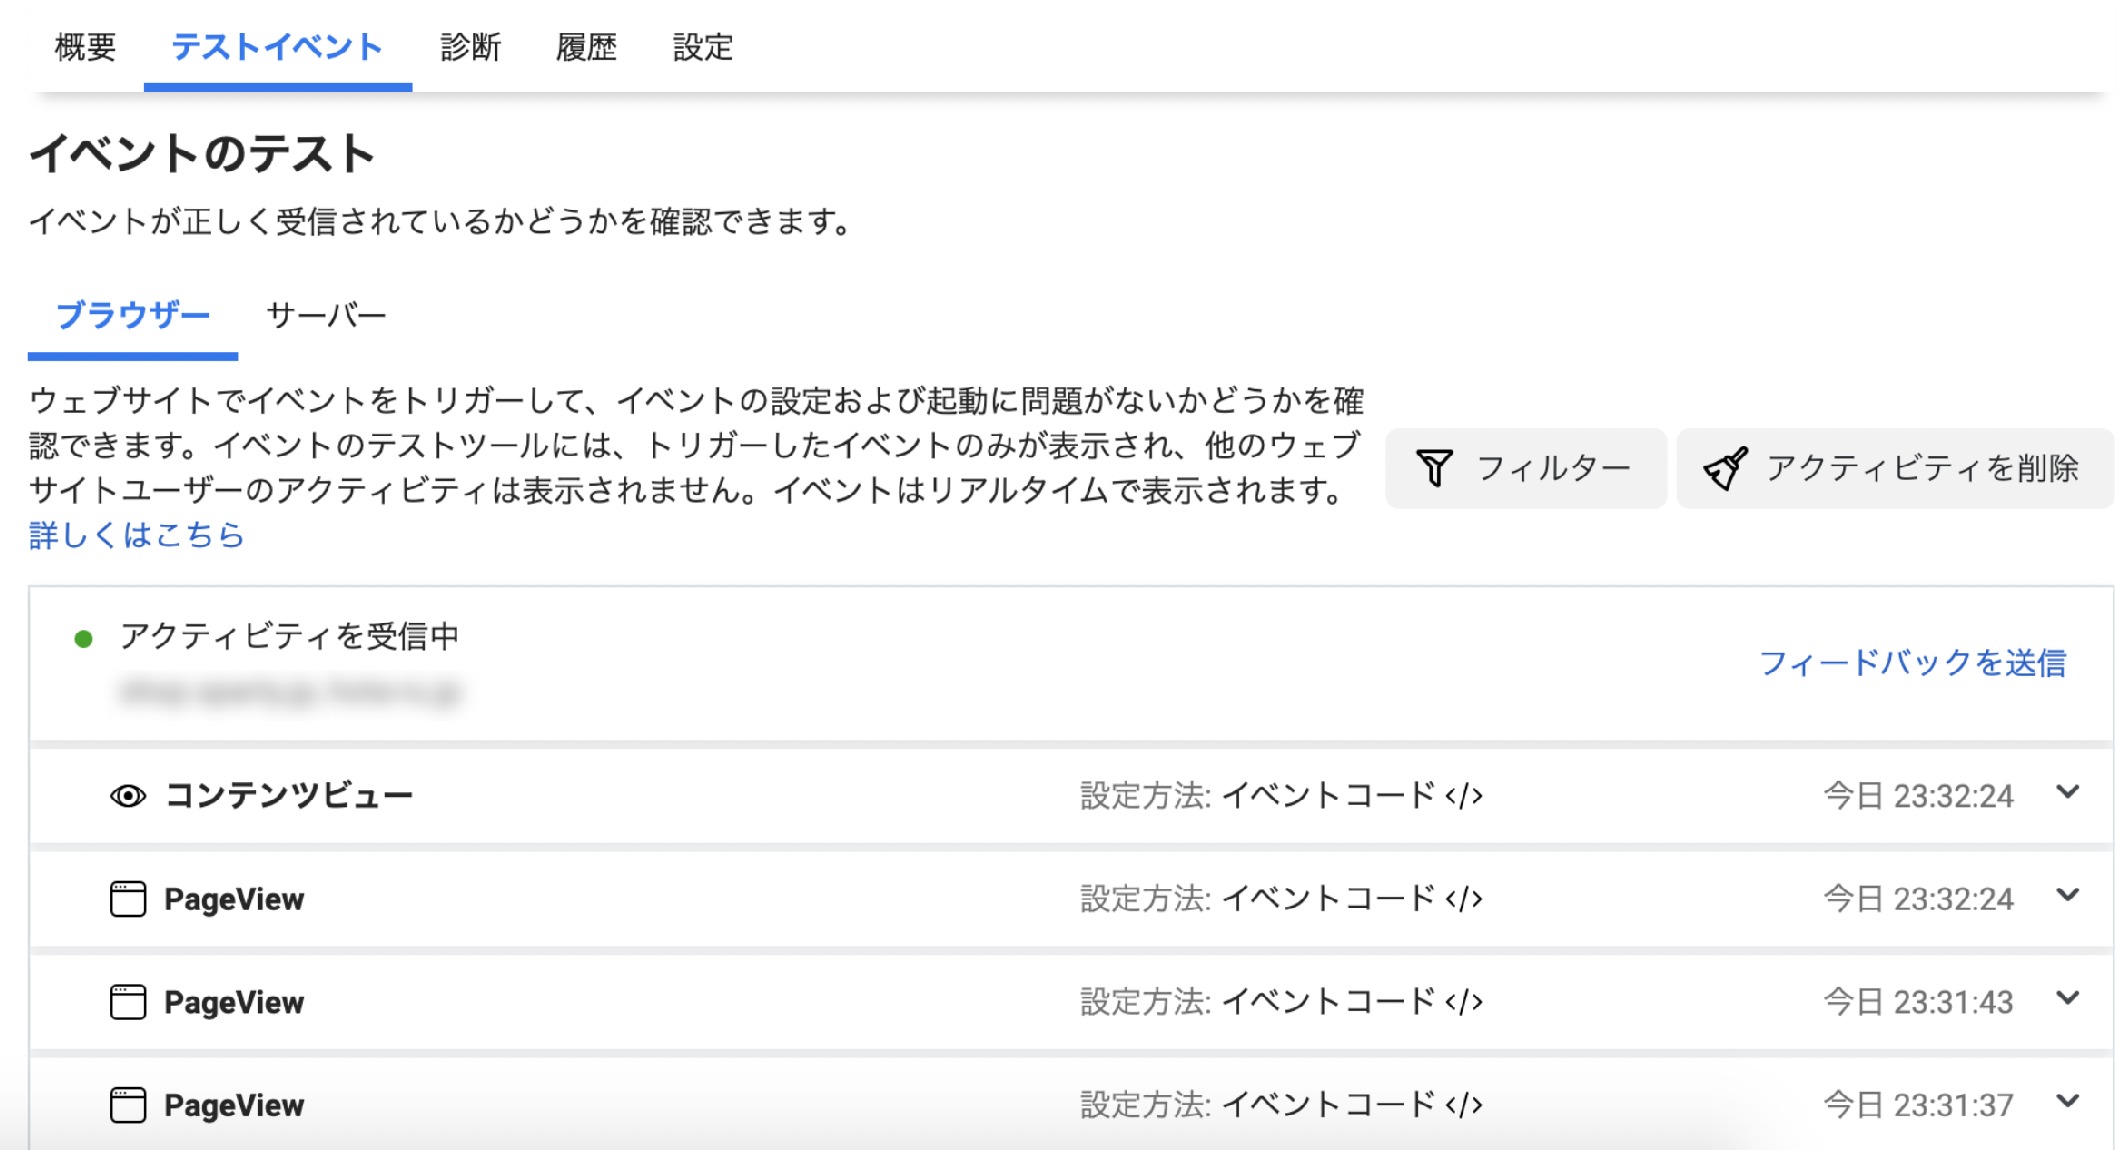Screen dimensions: 2127x1151
Task: Click the フィードバックを送信 link
Action: [x=1912, y=663]
